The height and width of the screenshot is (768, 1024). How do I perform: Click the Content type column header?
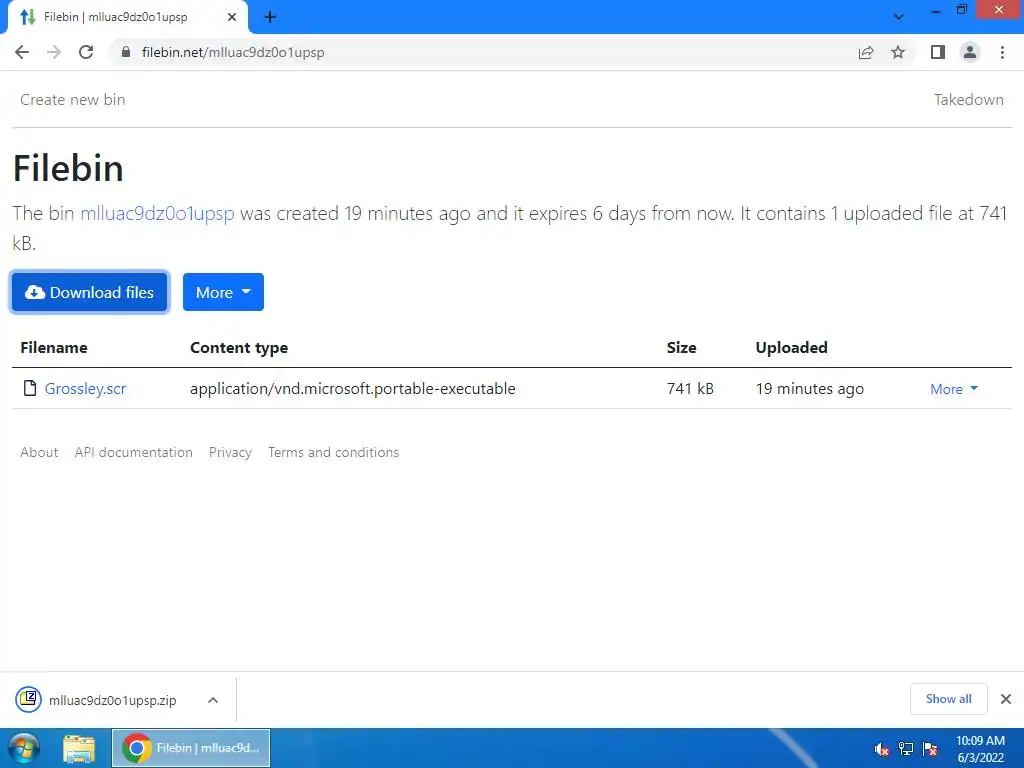(x=239, y=347)
